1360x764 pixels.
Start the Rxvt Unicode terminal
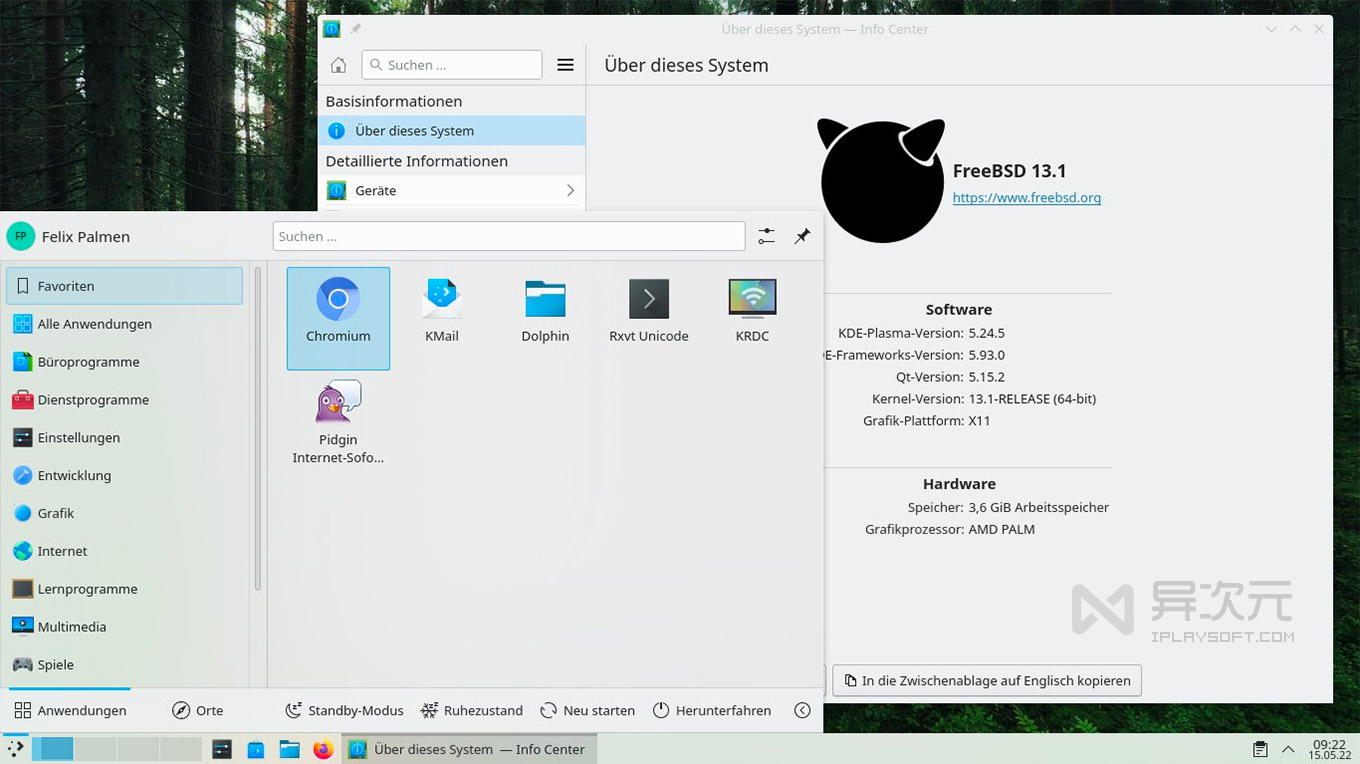(649, 311)
